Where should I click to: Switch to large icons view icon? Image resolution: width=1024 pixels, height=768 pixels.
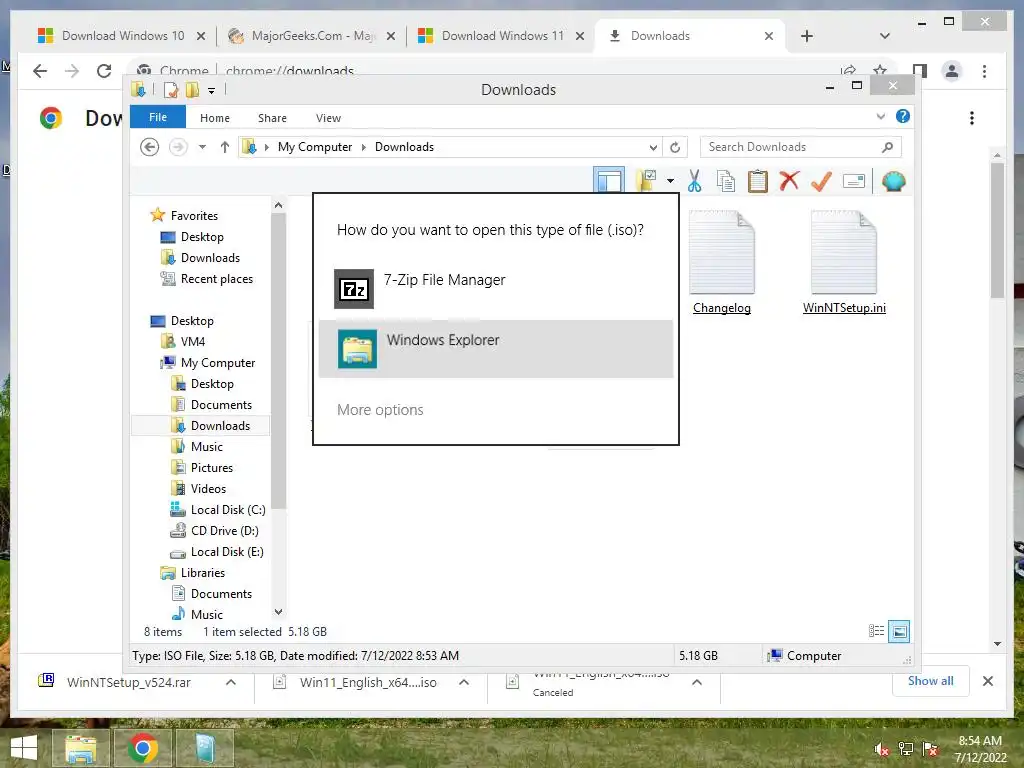pyautogui.click(x=899, y=631)
